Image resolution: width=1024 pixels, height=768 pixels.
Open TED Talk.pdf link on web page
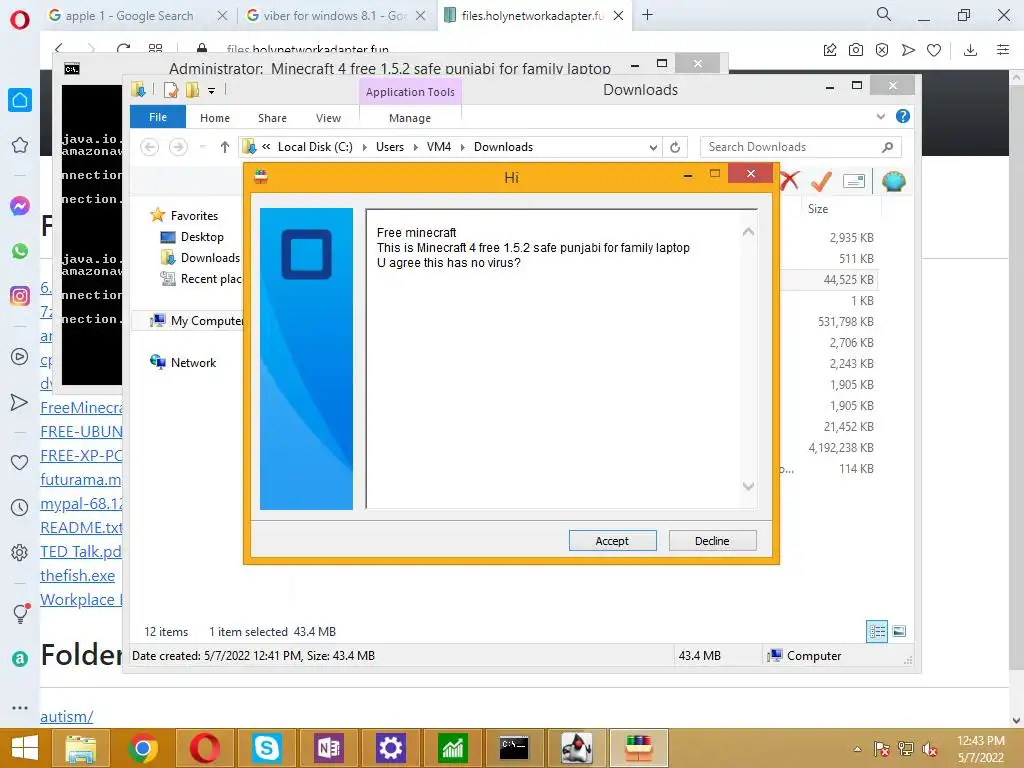pos(81,552)
